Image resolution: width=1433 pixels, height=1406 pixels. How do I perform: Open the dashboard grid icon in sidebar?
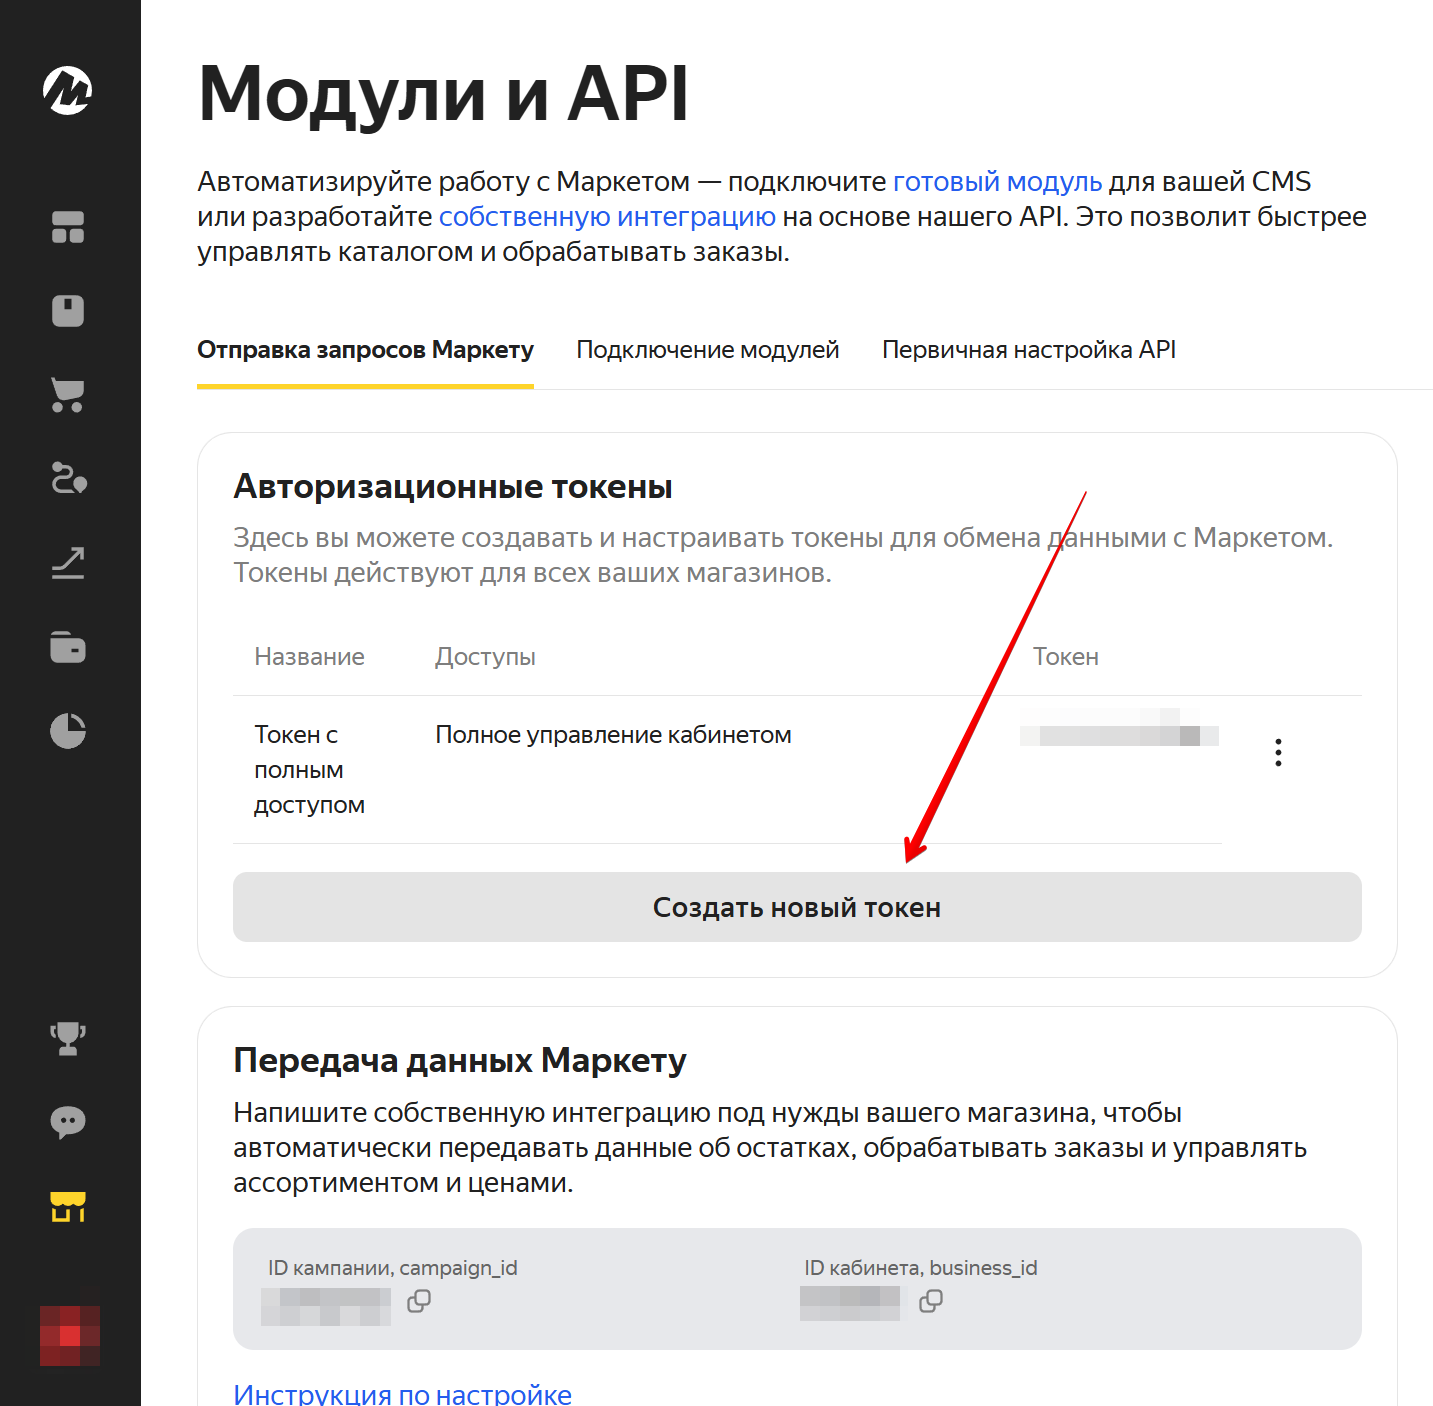(x=68, y=227)
